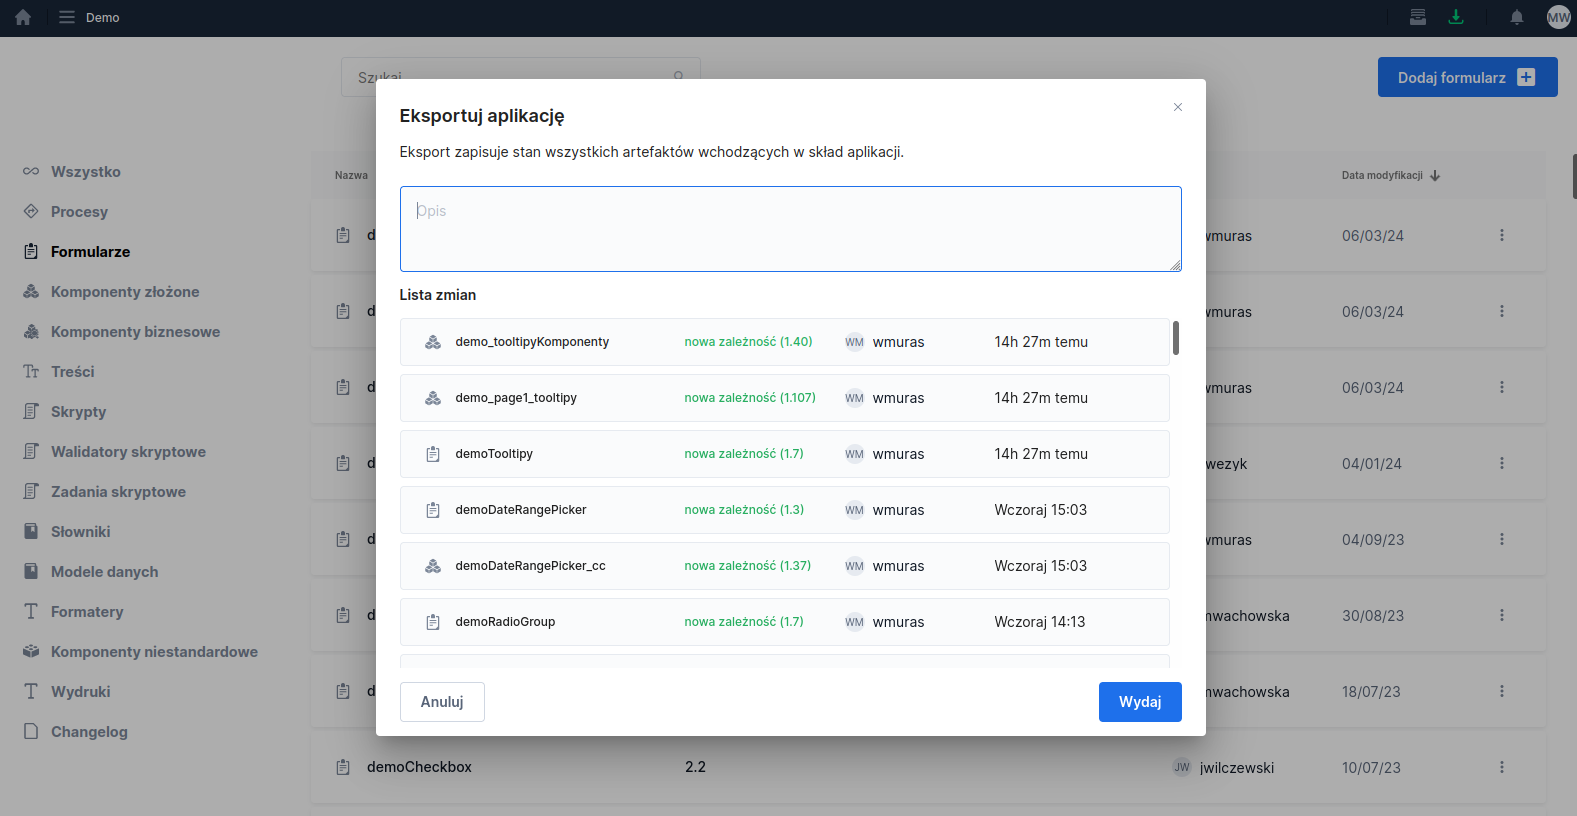Click the demo_tooltipyKomponenty component icon
Image resolution: width=1577 pixels, height=816 pixels.
(x=433, y=342)
